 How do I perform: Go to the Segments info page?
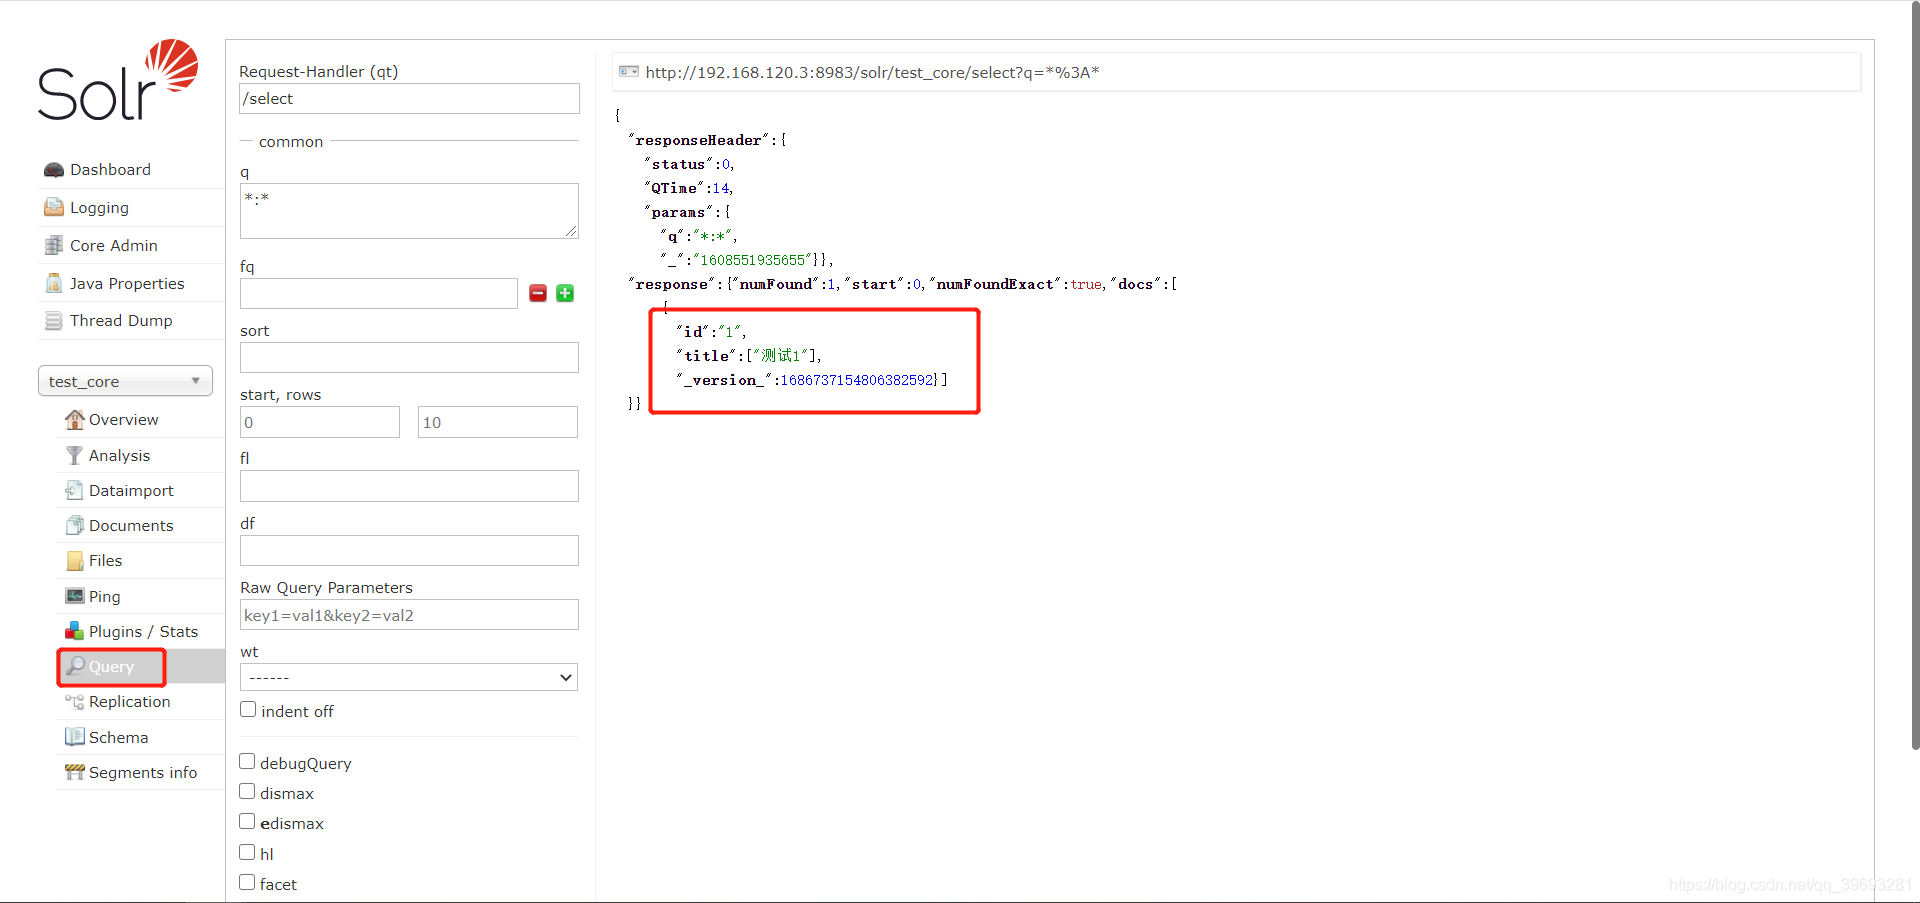(143, 772)
